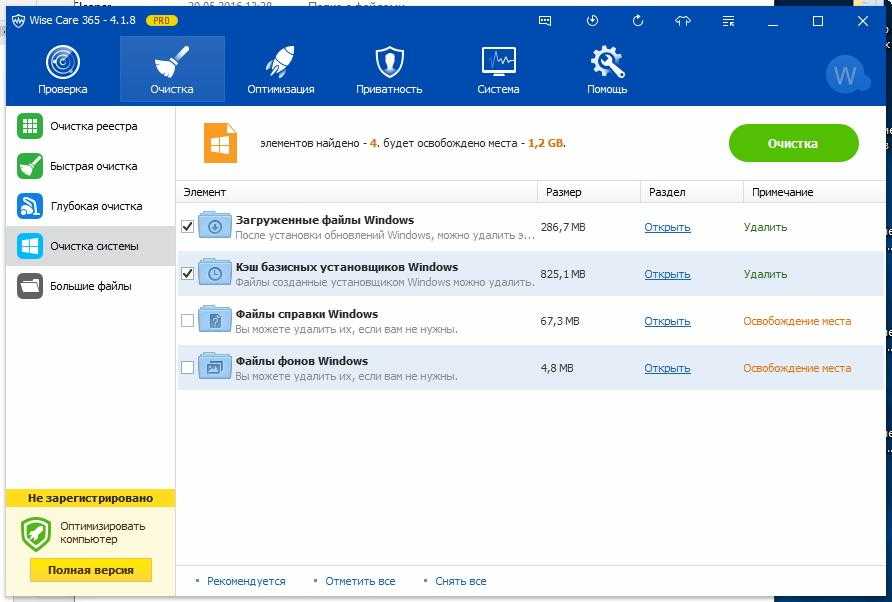Viewport: 892px width, 602px height.
Task: Click the skin (t-shirt) icon in title bar
Action: tap(683, 21)
